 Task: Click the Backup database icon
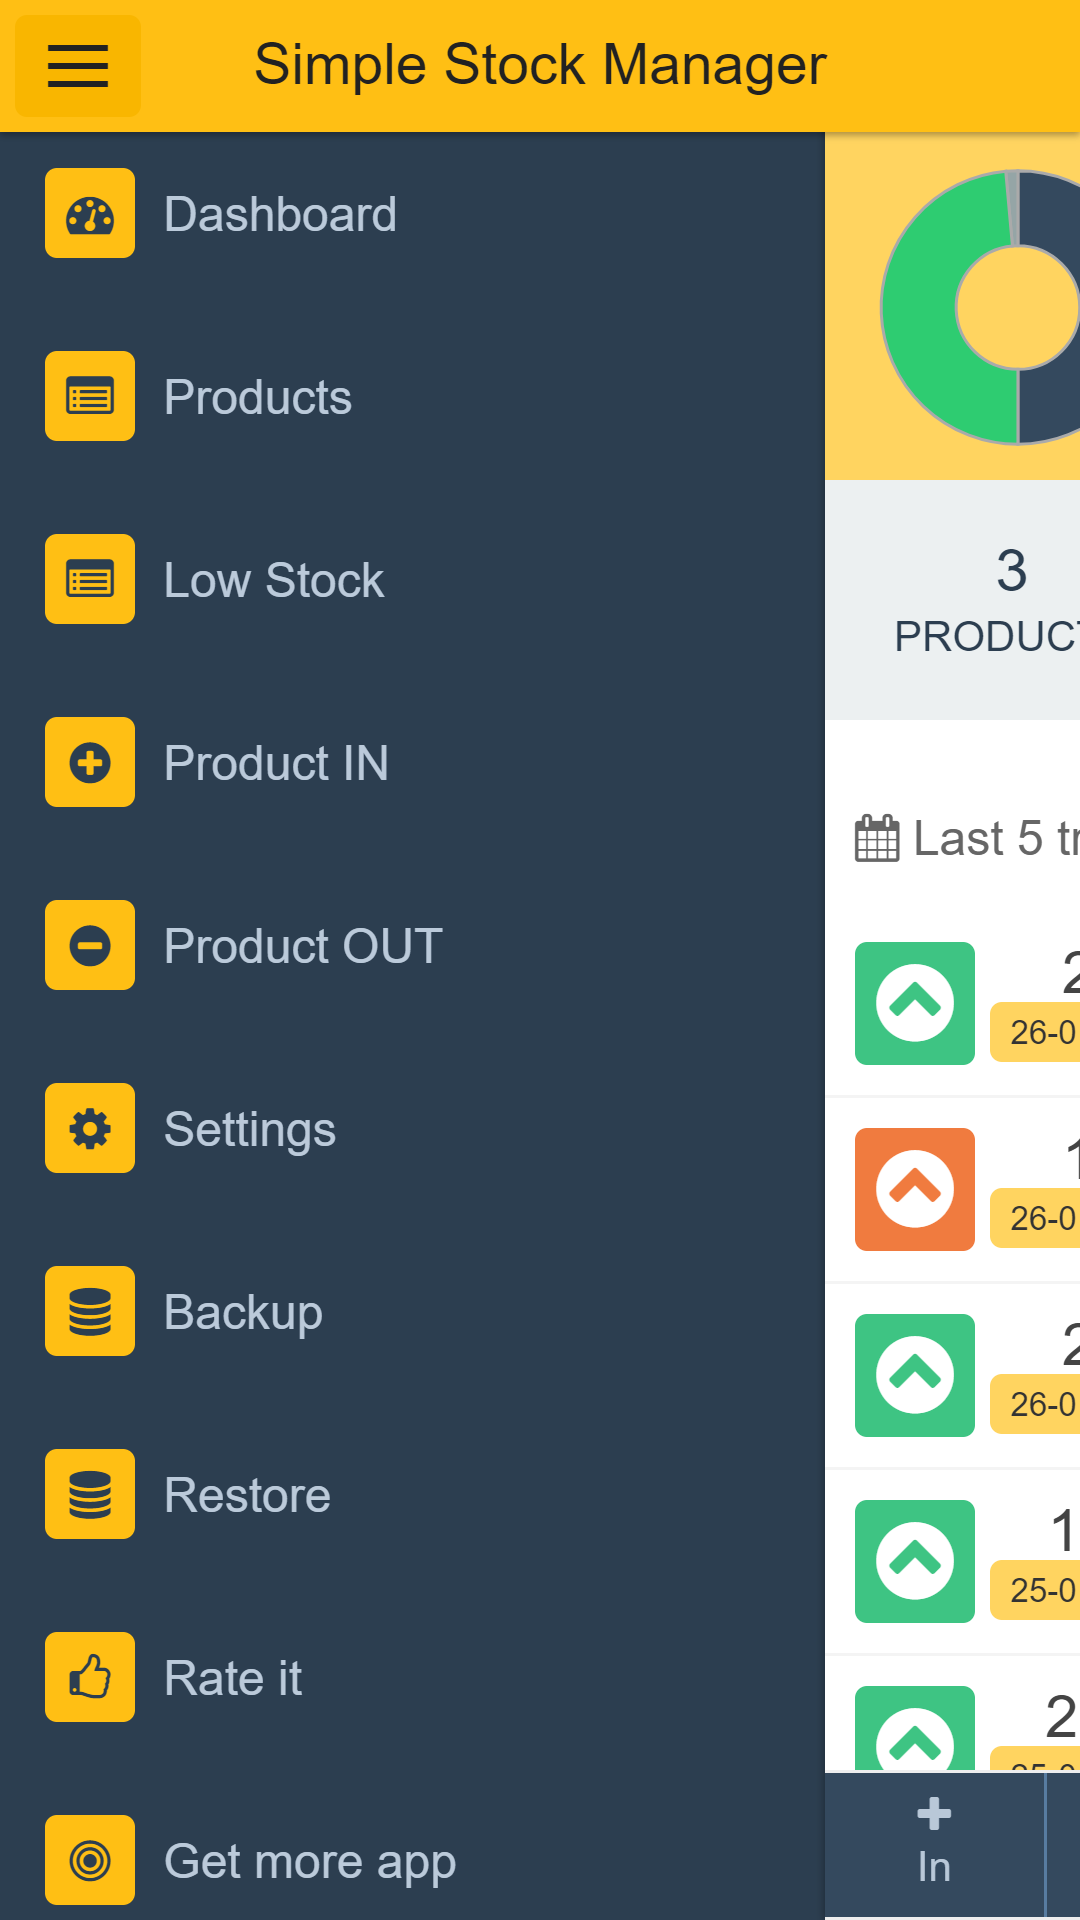coord(90,1311)
